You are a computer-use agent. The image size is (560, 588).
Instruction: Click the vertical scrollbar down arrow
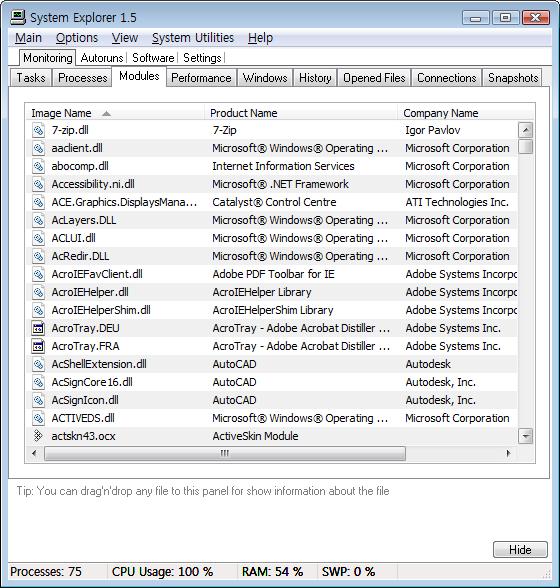[525, 436]
